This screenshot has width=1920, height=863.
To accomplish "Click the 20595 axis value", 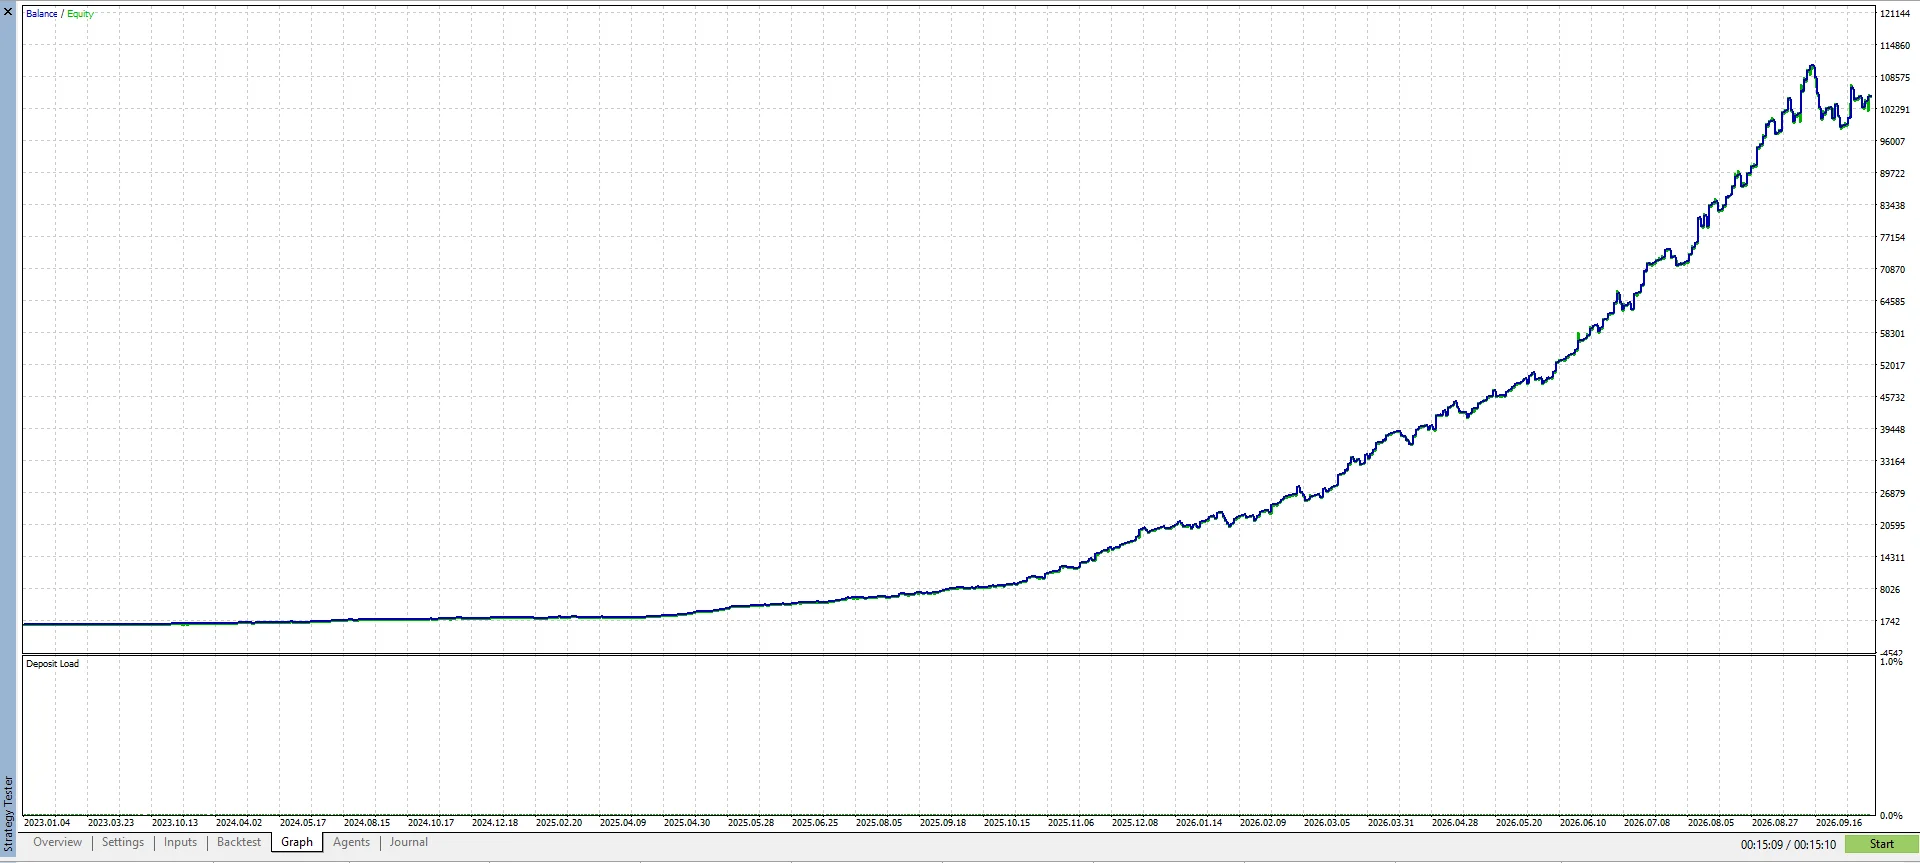I will [1893, 526].
